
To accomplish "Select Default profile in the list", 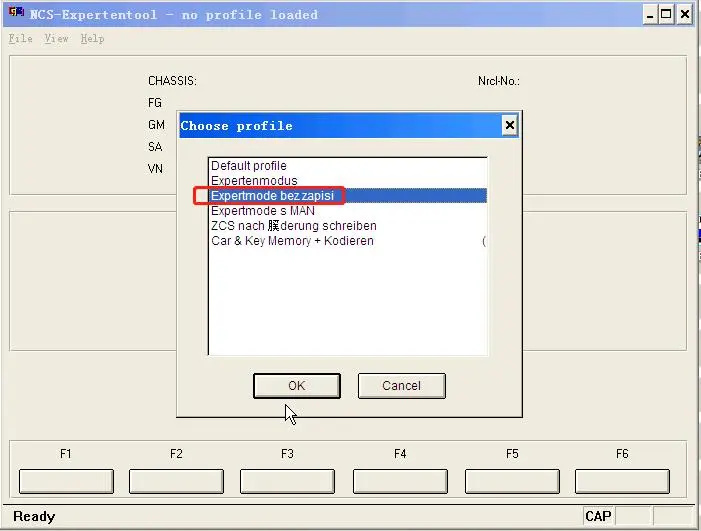I will coord(348,166).
